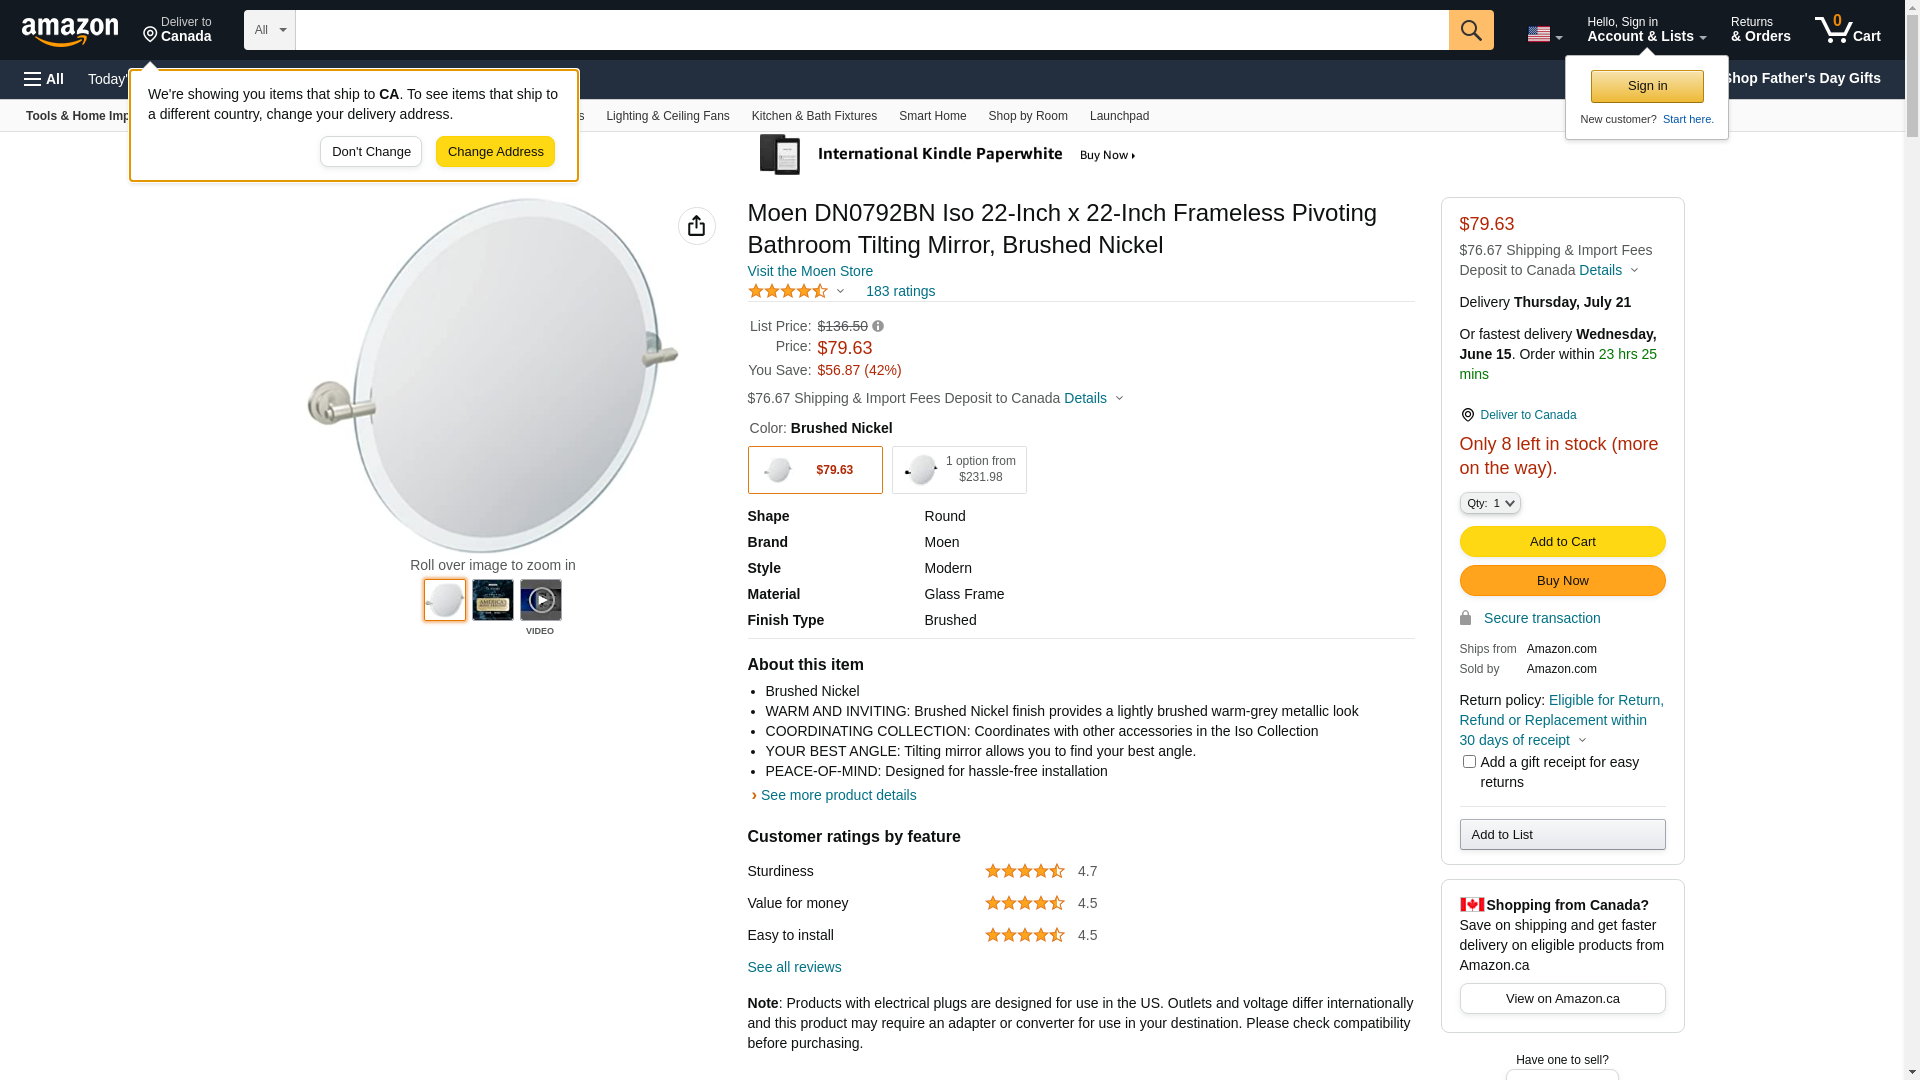Click the List Price info icon

point(878,326)
